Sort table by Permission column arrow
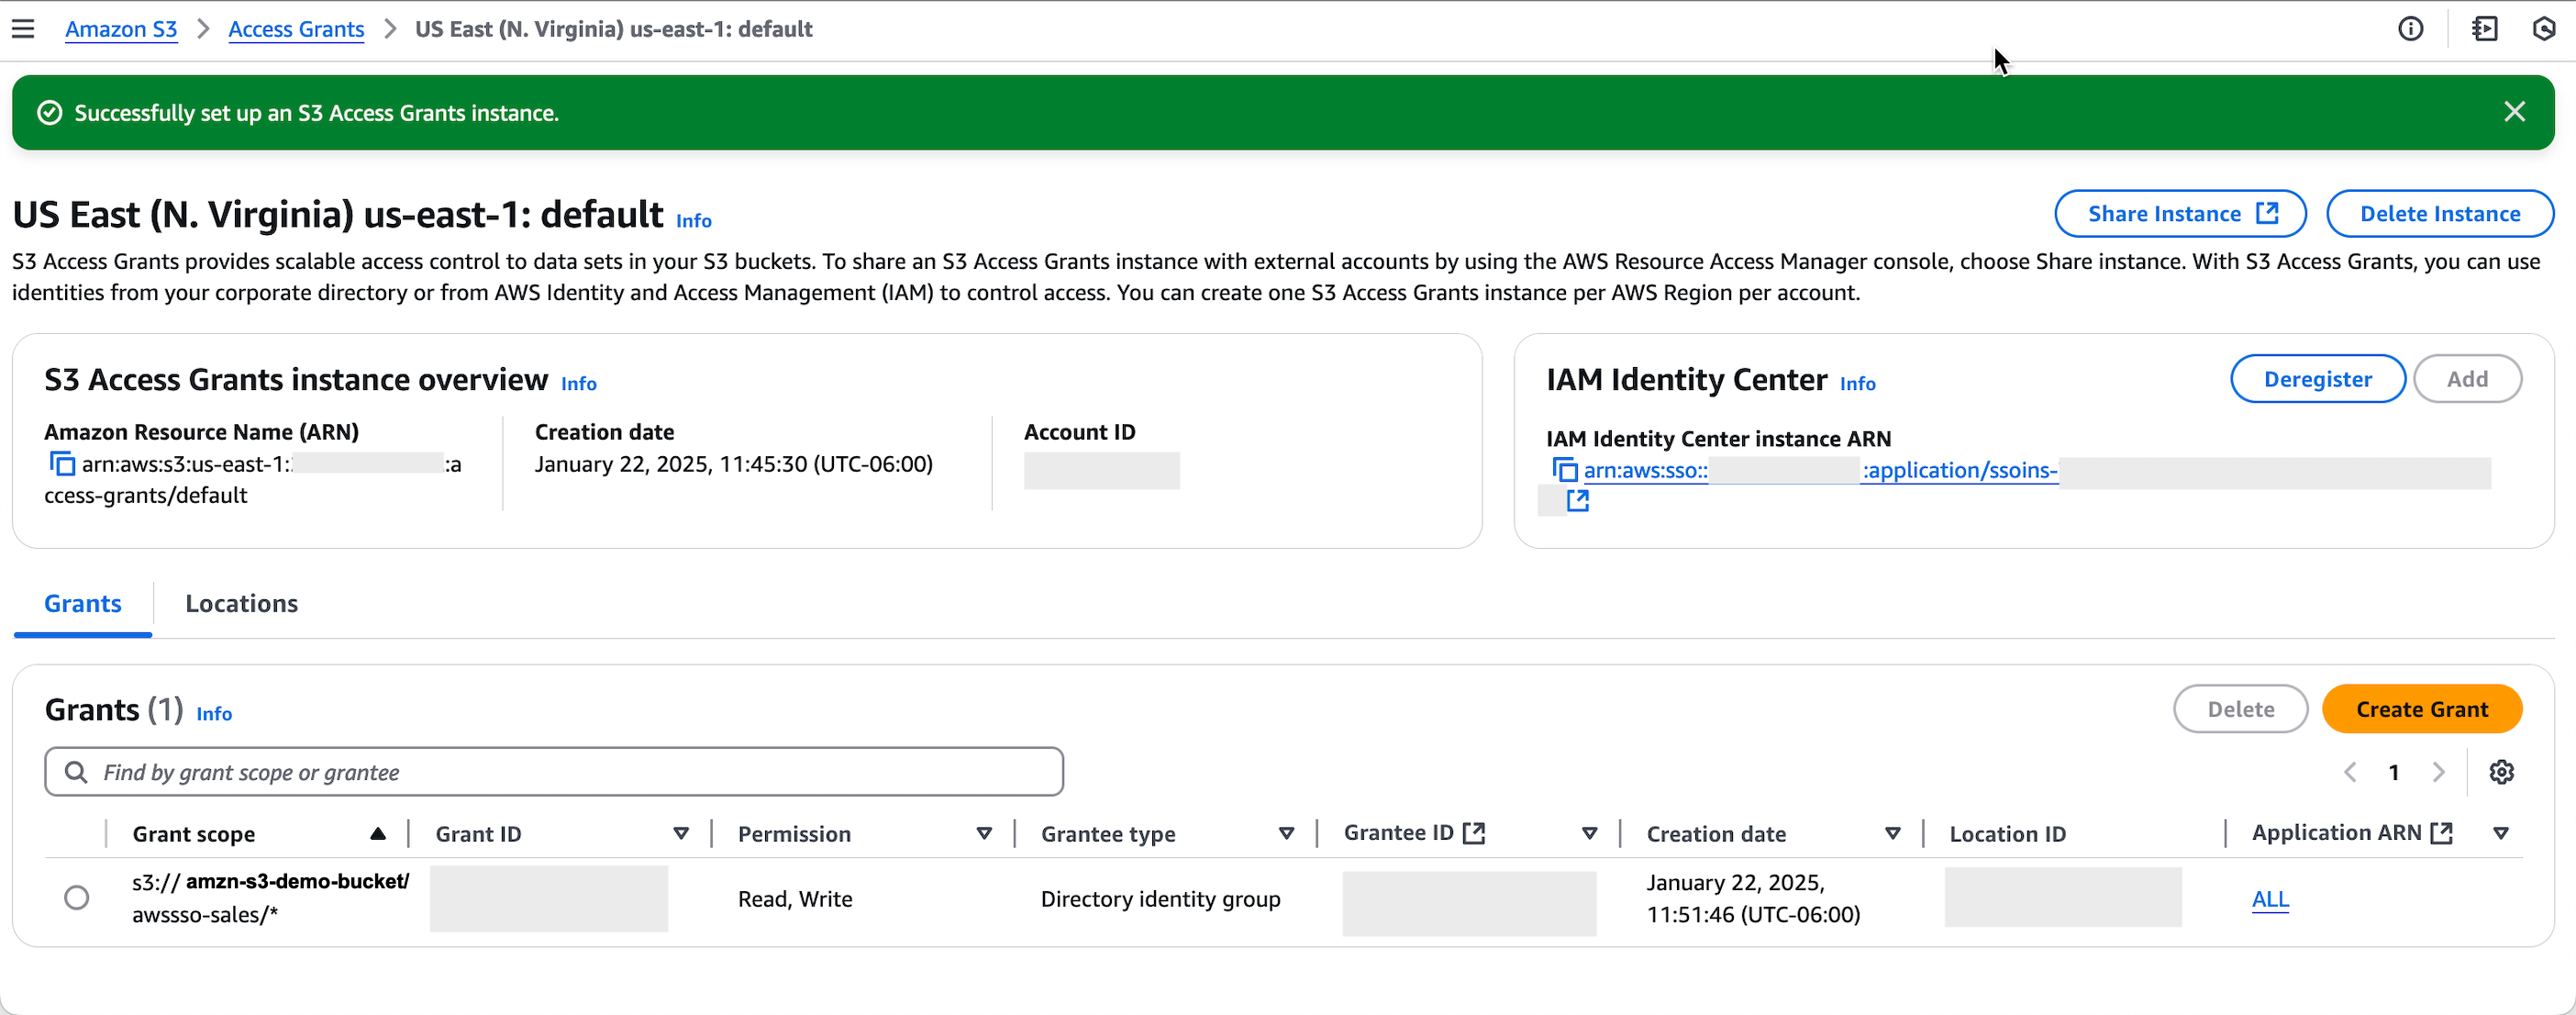2576x1015 pixels. 984,834
